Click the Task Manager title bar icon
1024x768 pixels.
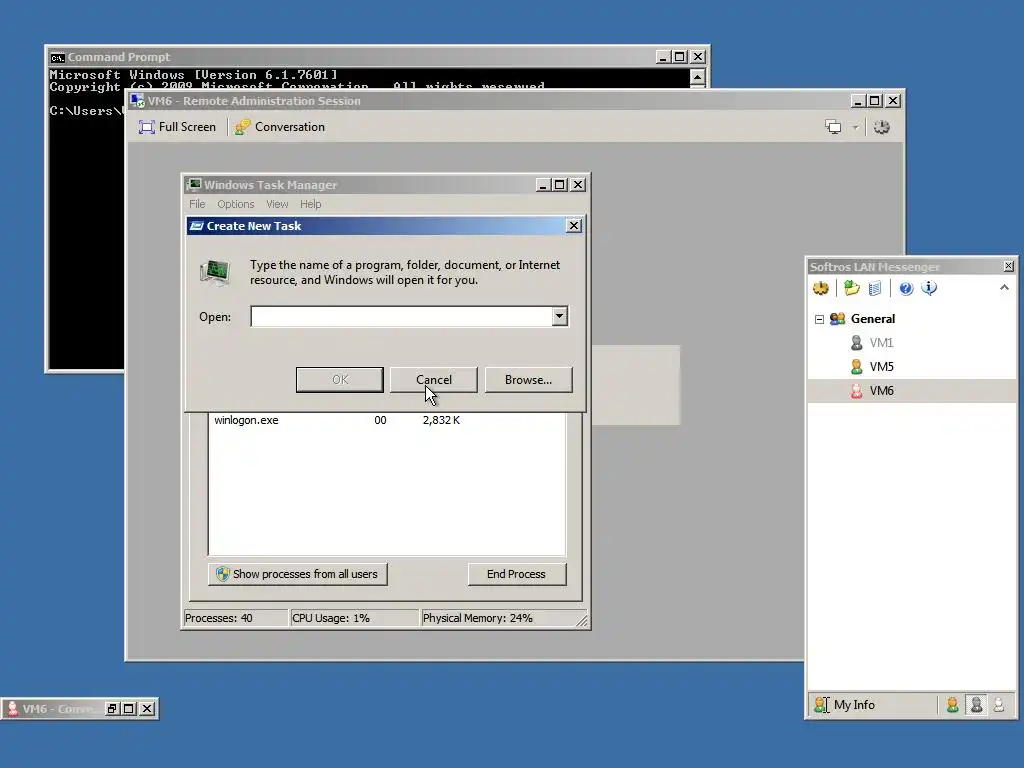(194, 185)
